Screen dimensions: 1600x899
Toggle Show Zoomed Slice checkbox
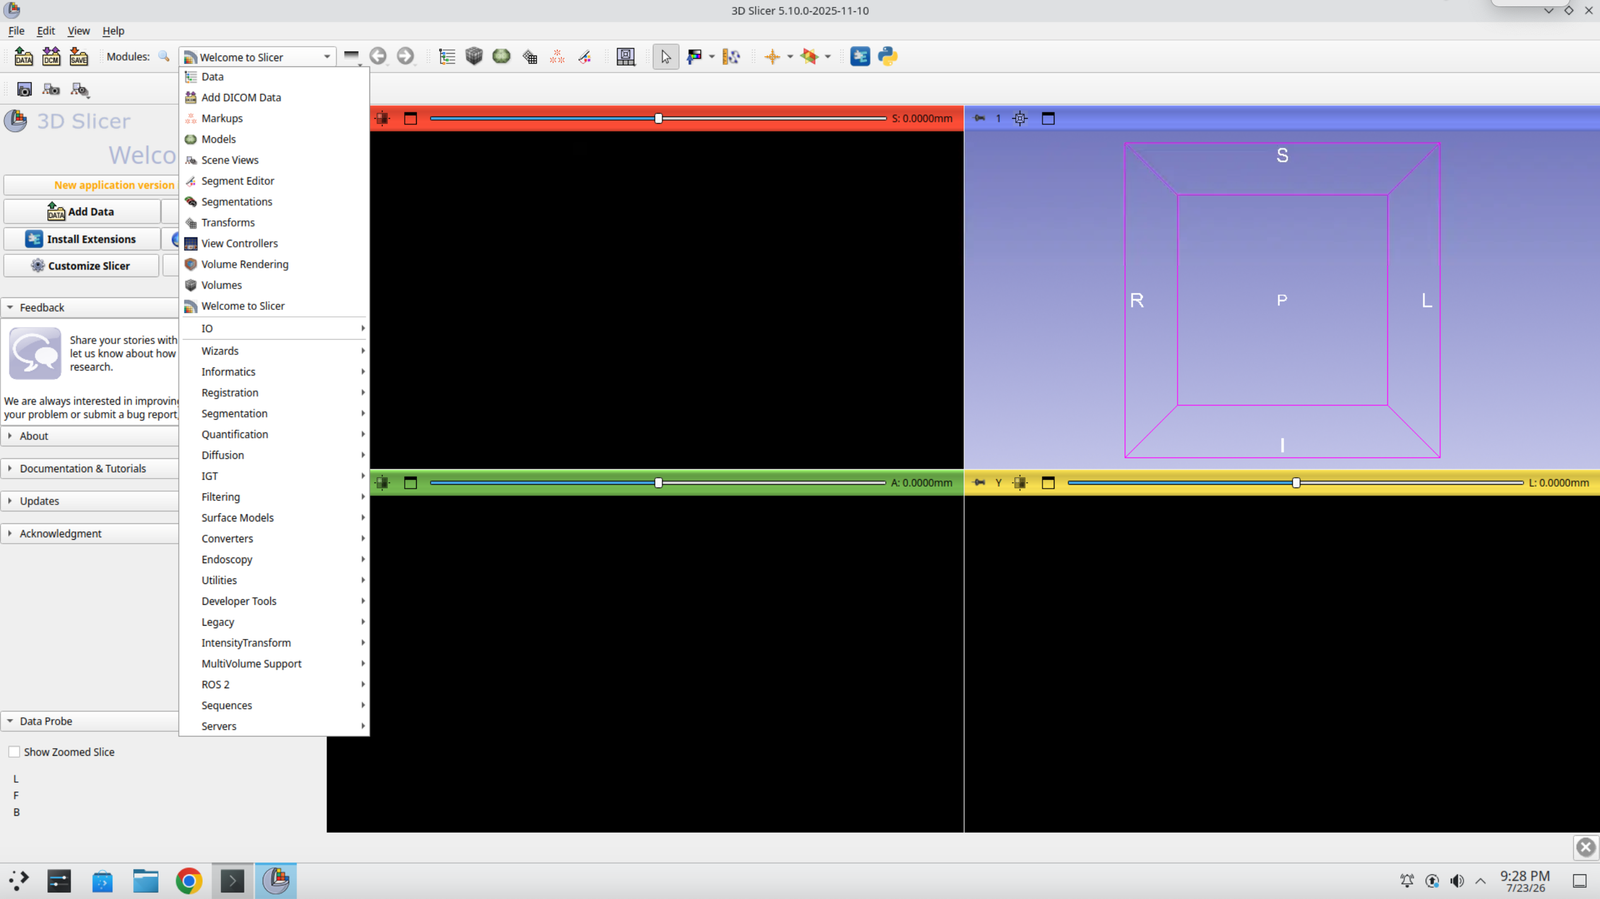click(x=14, y=752)
